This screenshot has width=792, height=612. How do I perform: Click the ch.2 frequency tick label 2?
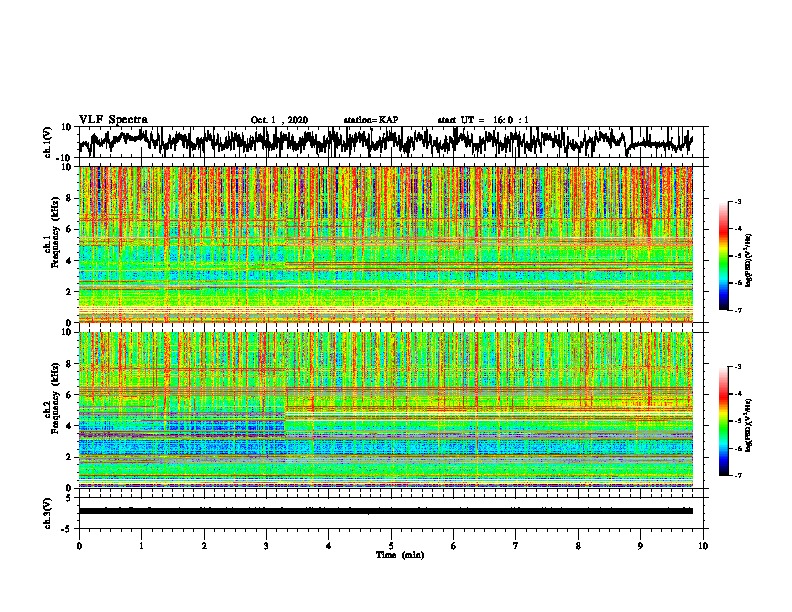[x=70, y=457]
